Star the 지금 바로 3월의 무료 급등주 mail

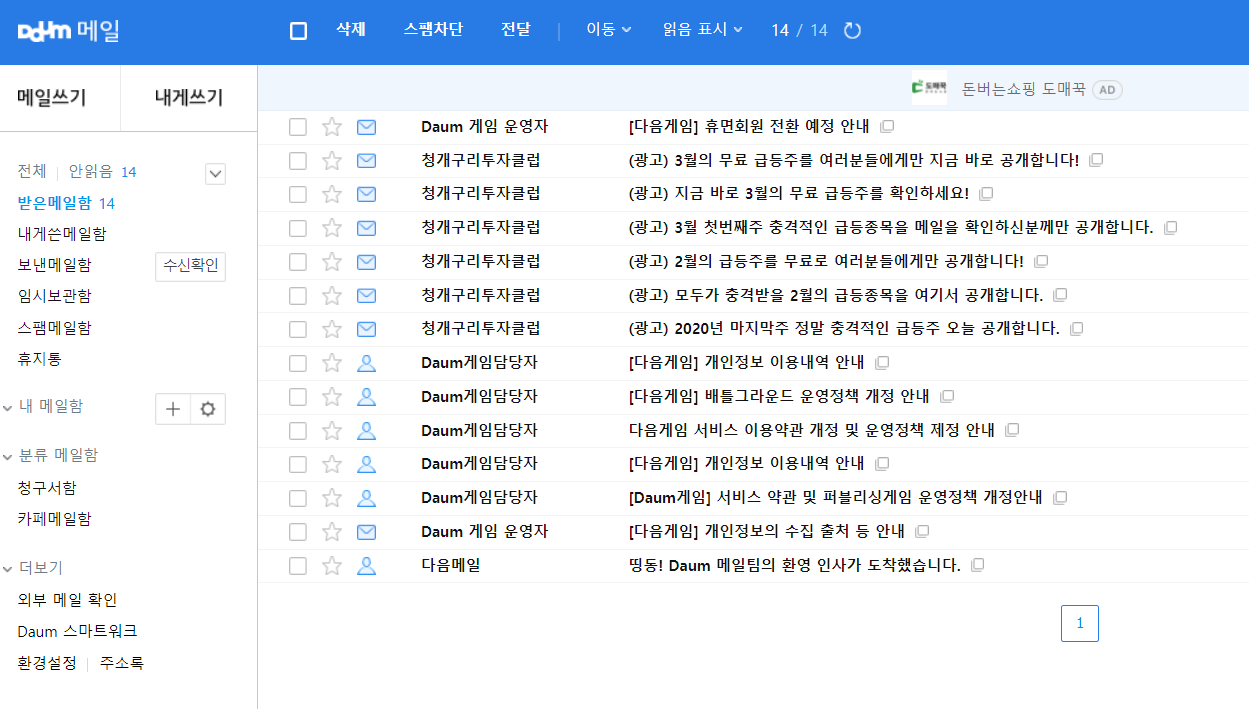click(x=332, y=194)
